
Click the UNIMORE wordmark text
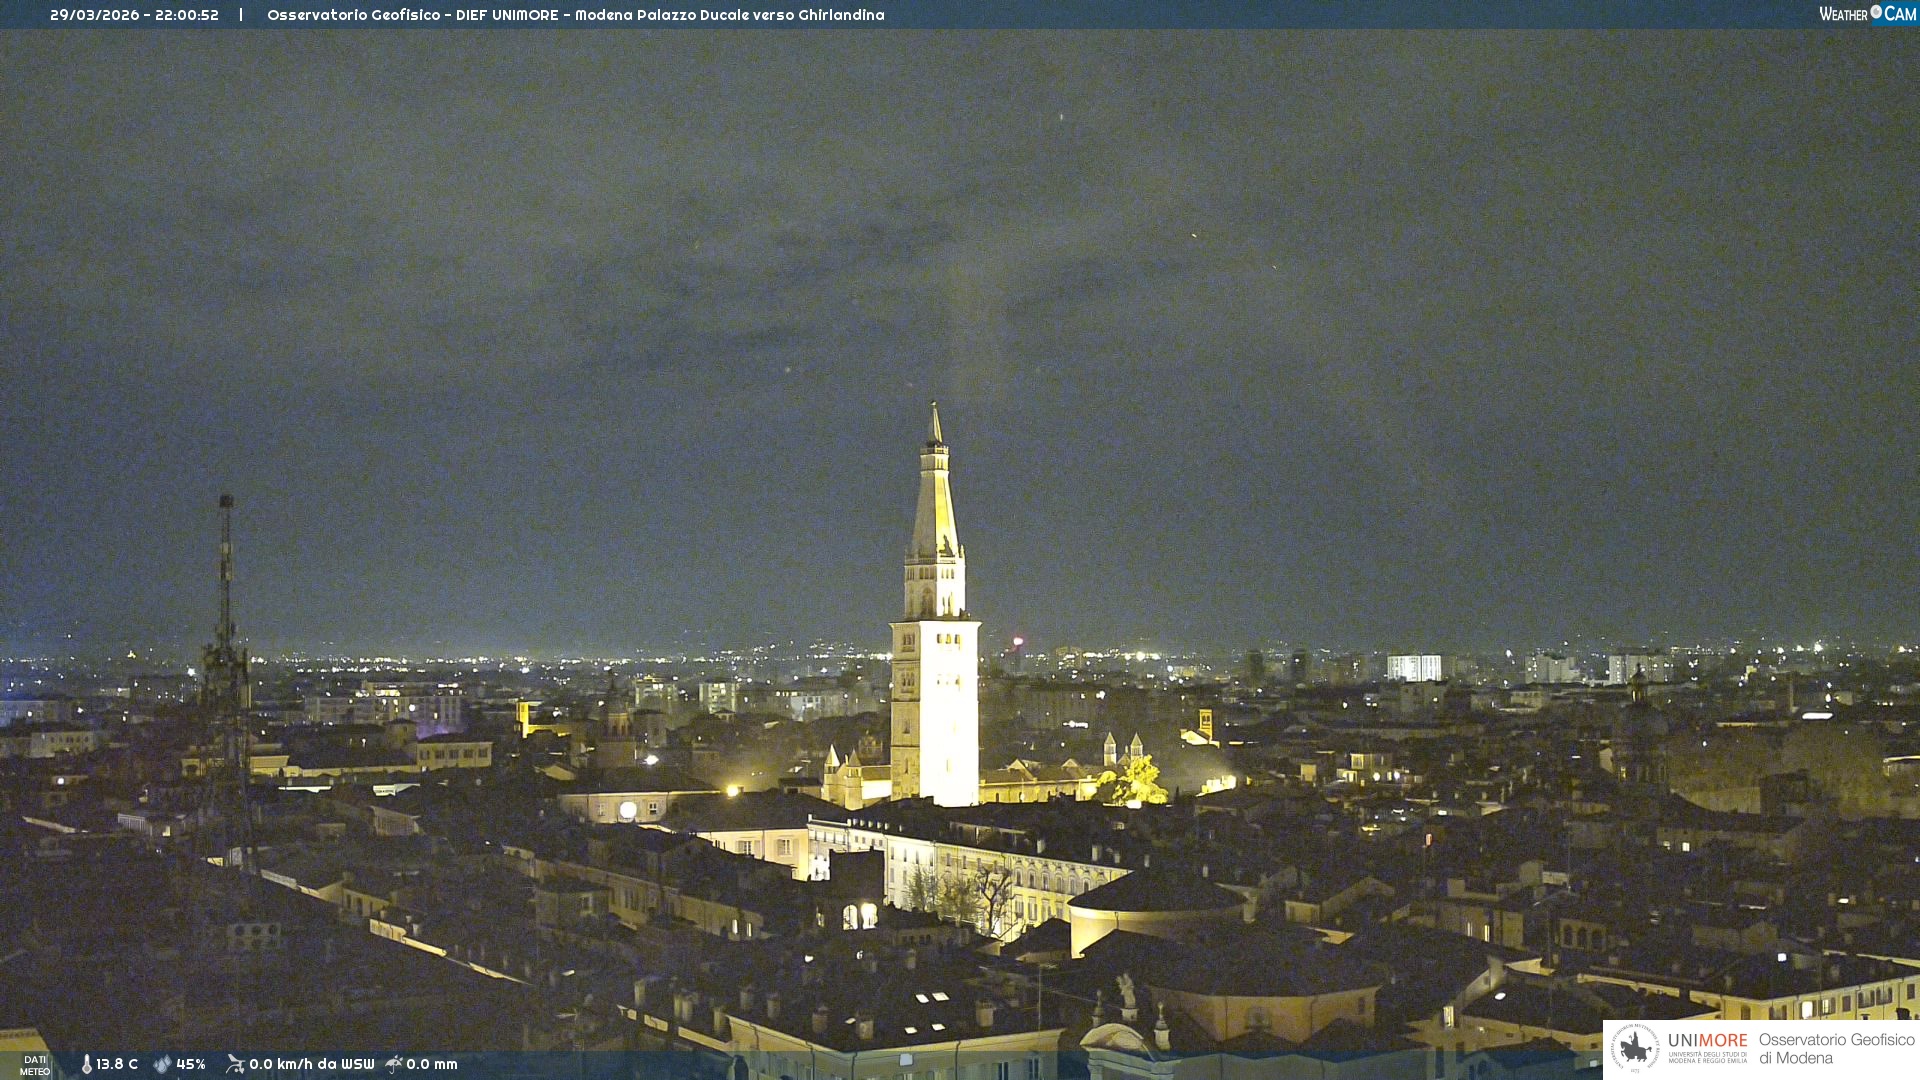(x=1707, y=1041)
